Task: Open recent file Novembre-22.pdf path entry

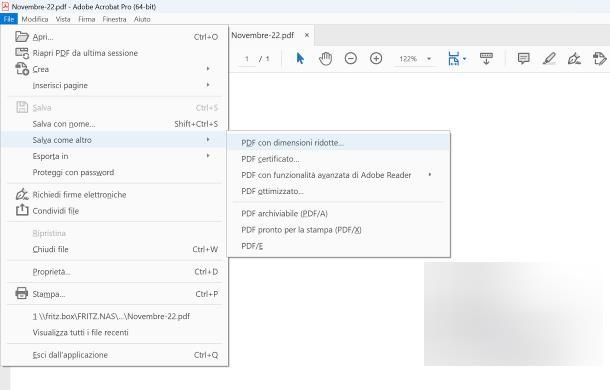Action: coord(114,316)
